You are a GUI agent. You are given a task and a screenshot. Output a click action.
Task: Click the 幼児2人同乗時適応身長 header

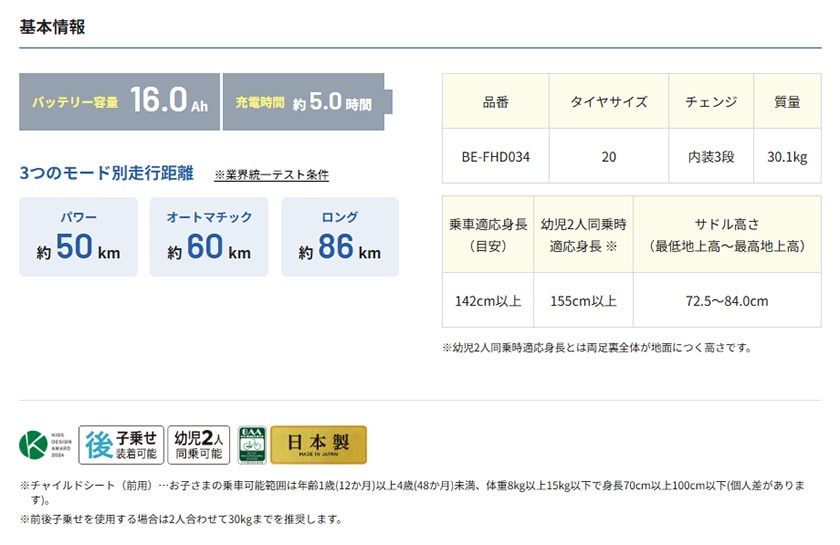coord(583,235)
